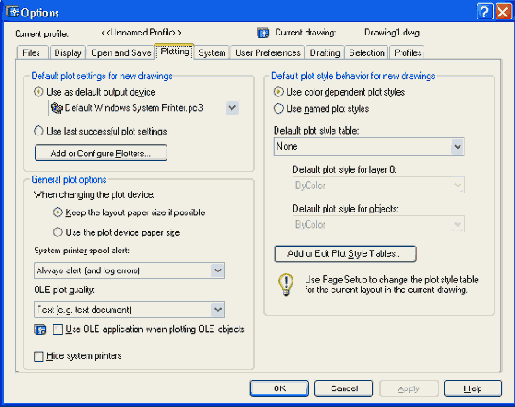515x407 pixels.
Task: Switch to the Display tab
Action: 68,53
